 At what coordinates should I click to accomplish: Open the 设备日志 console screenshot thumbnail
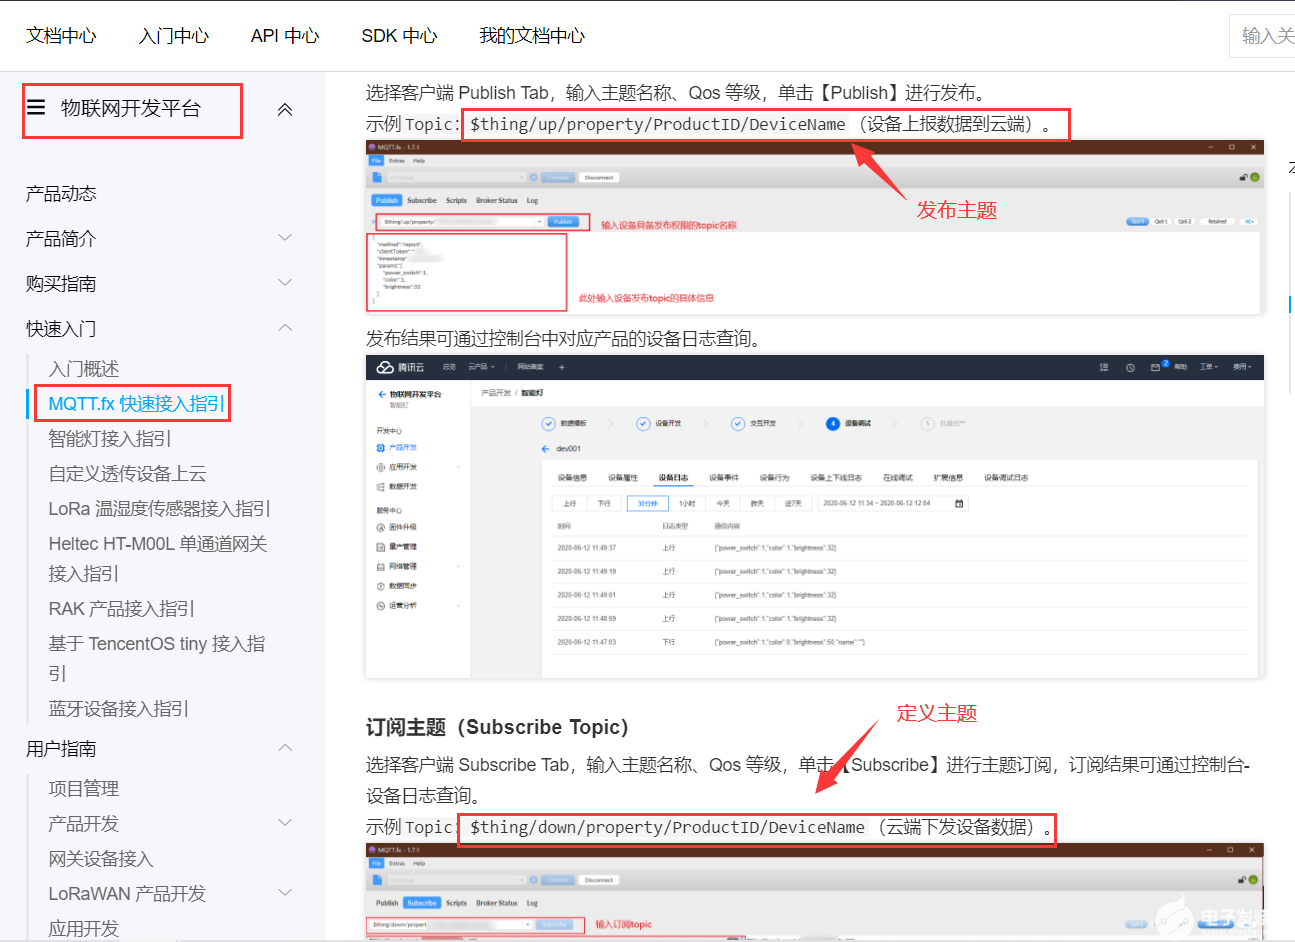814,516
